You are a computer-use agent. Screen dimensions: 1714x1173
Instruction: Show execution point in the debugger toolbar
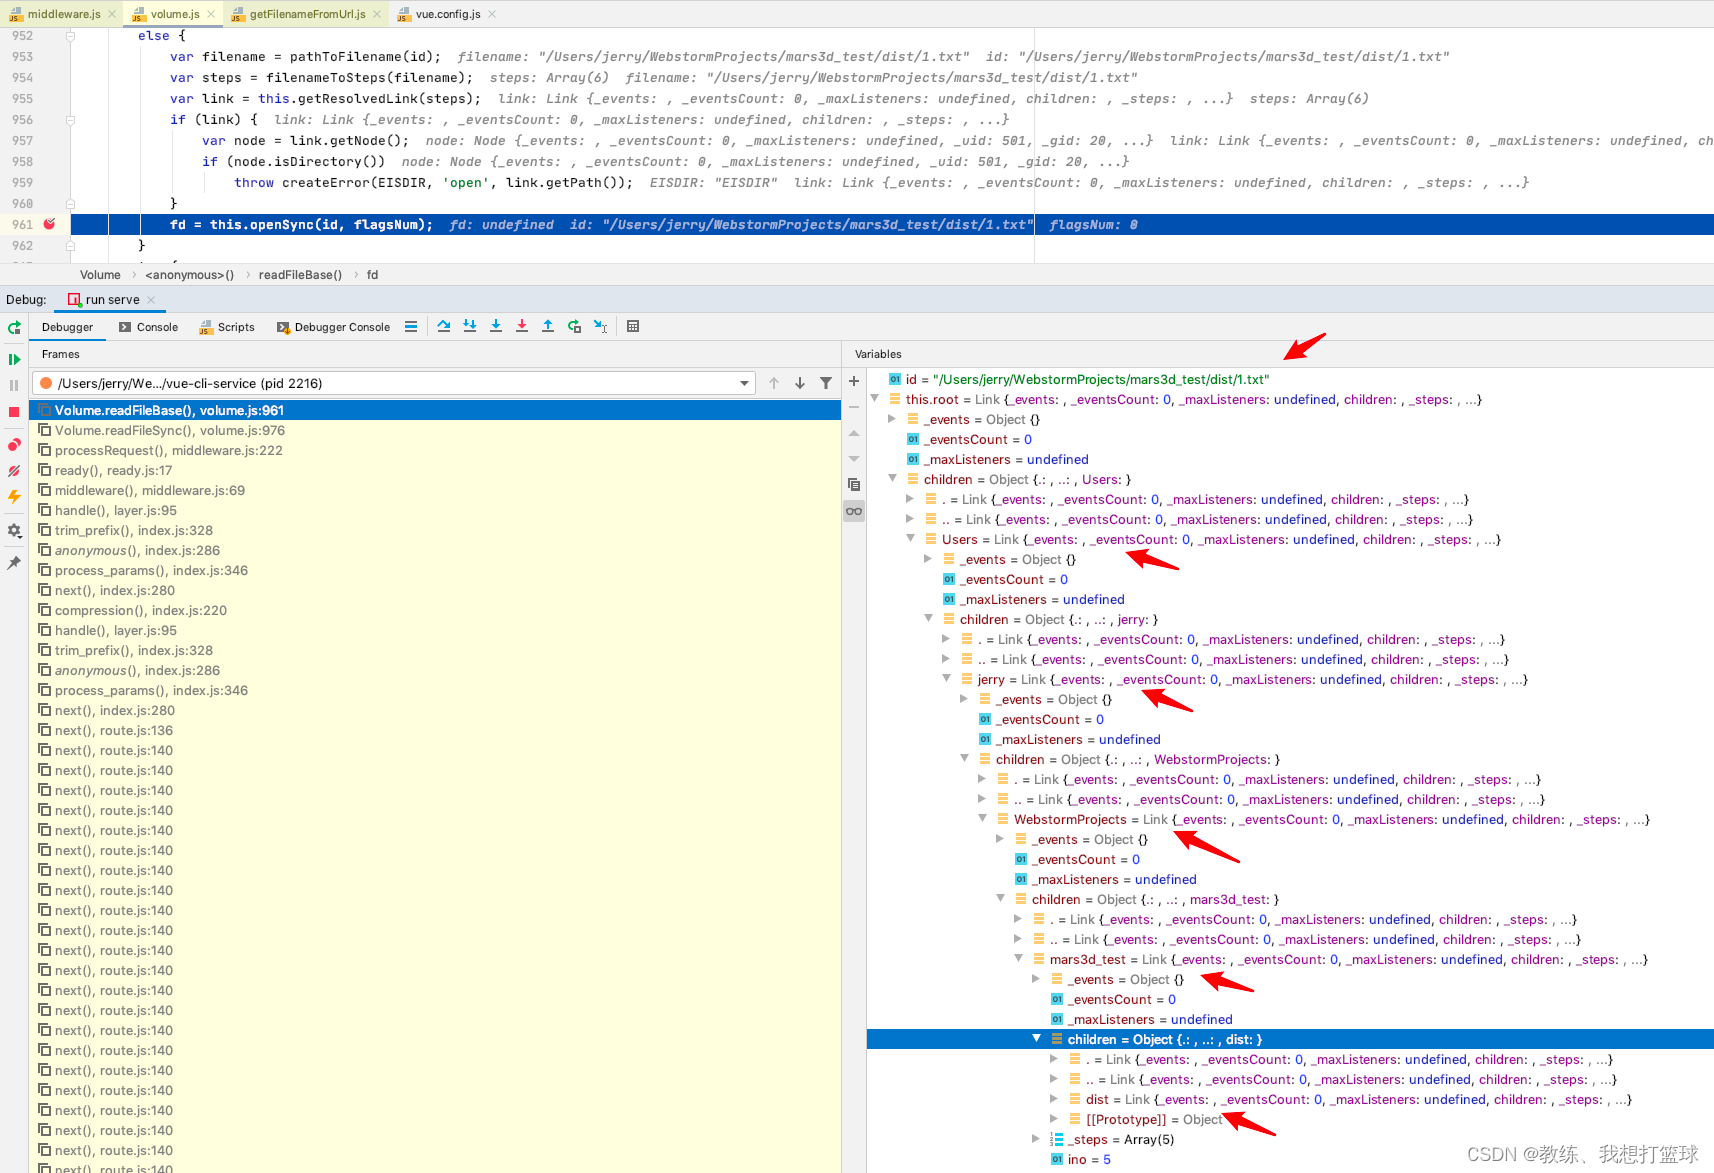point(411,327)
